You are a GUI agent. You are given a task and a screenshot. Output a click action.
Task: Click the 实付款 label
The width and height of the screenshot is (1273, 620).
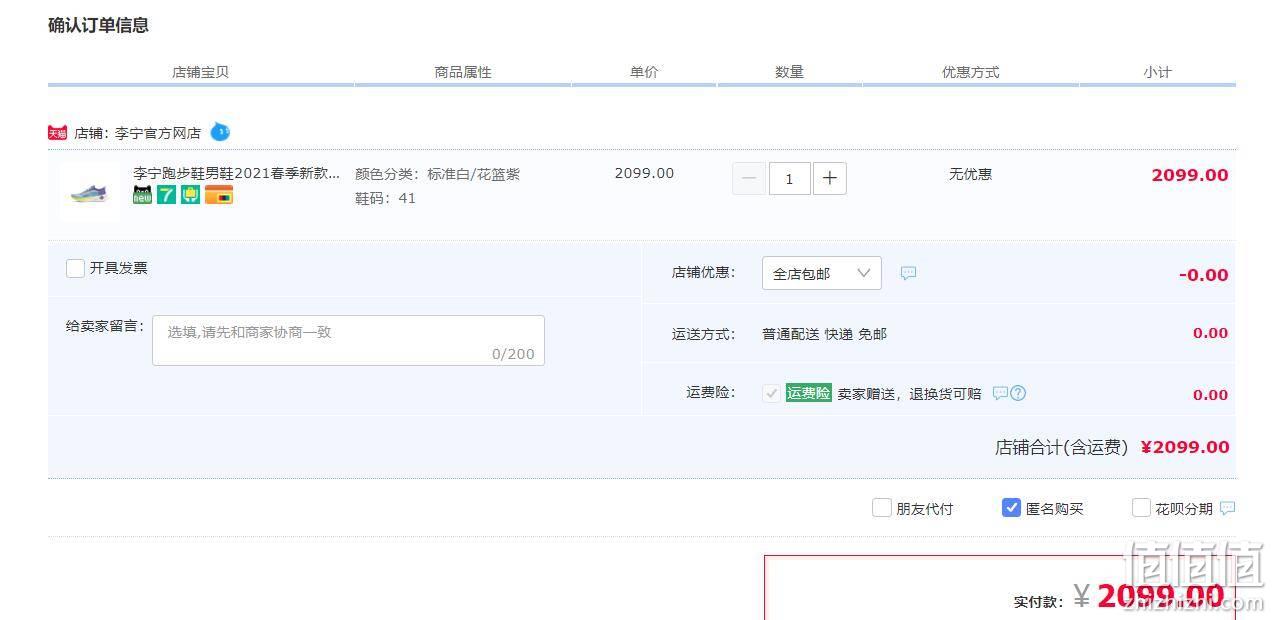[1038, 602]
